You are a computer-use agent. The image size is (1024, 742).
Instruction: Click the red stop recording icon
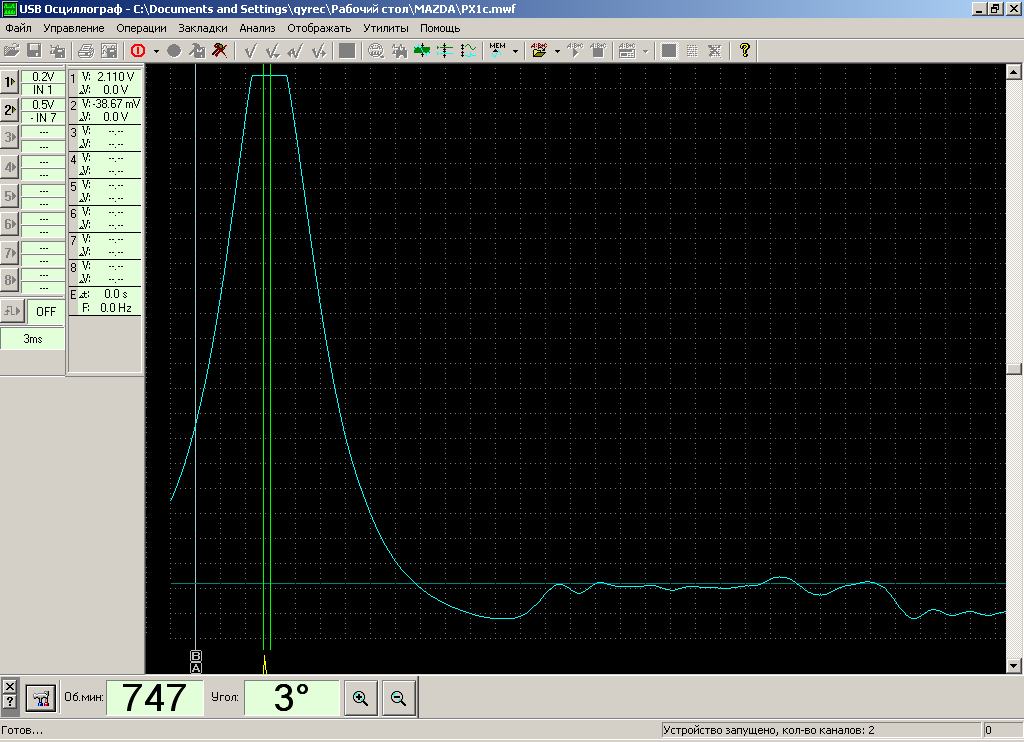click(x=138, y=50)
